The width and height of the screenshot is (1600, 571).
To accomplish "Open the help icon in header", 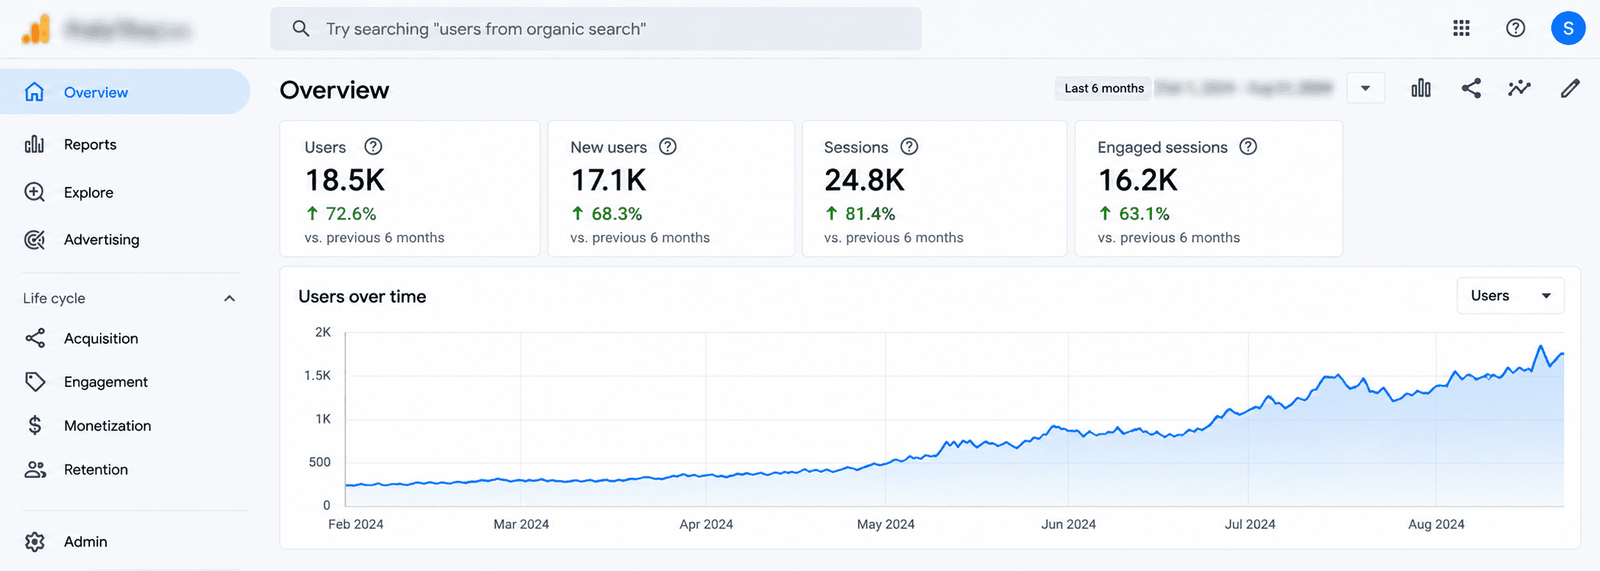I will [x=1515, y=28].
